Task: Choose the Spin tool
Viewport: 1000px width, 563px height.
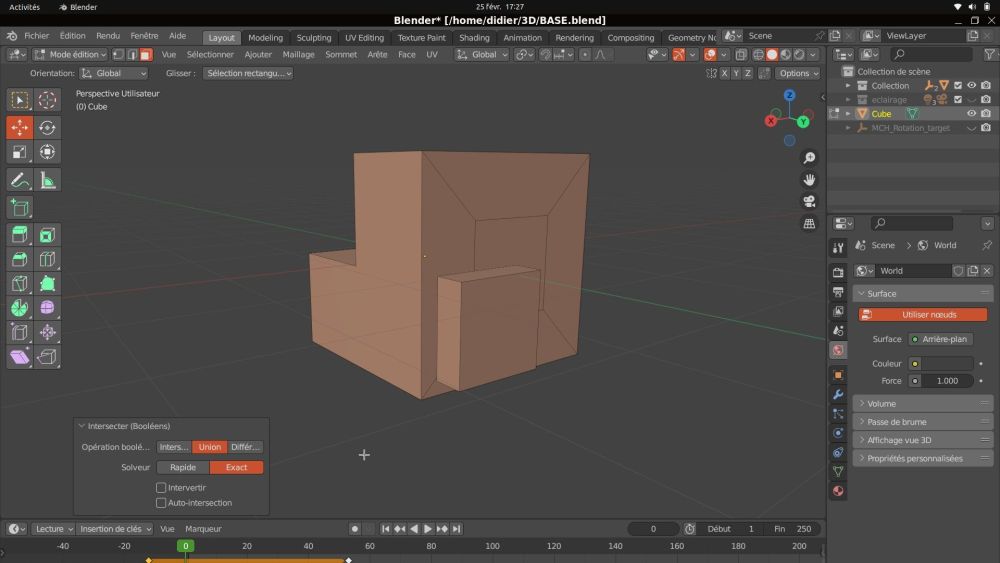Action: pos(19,307)
